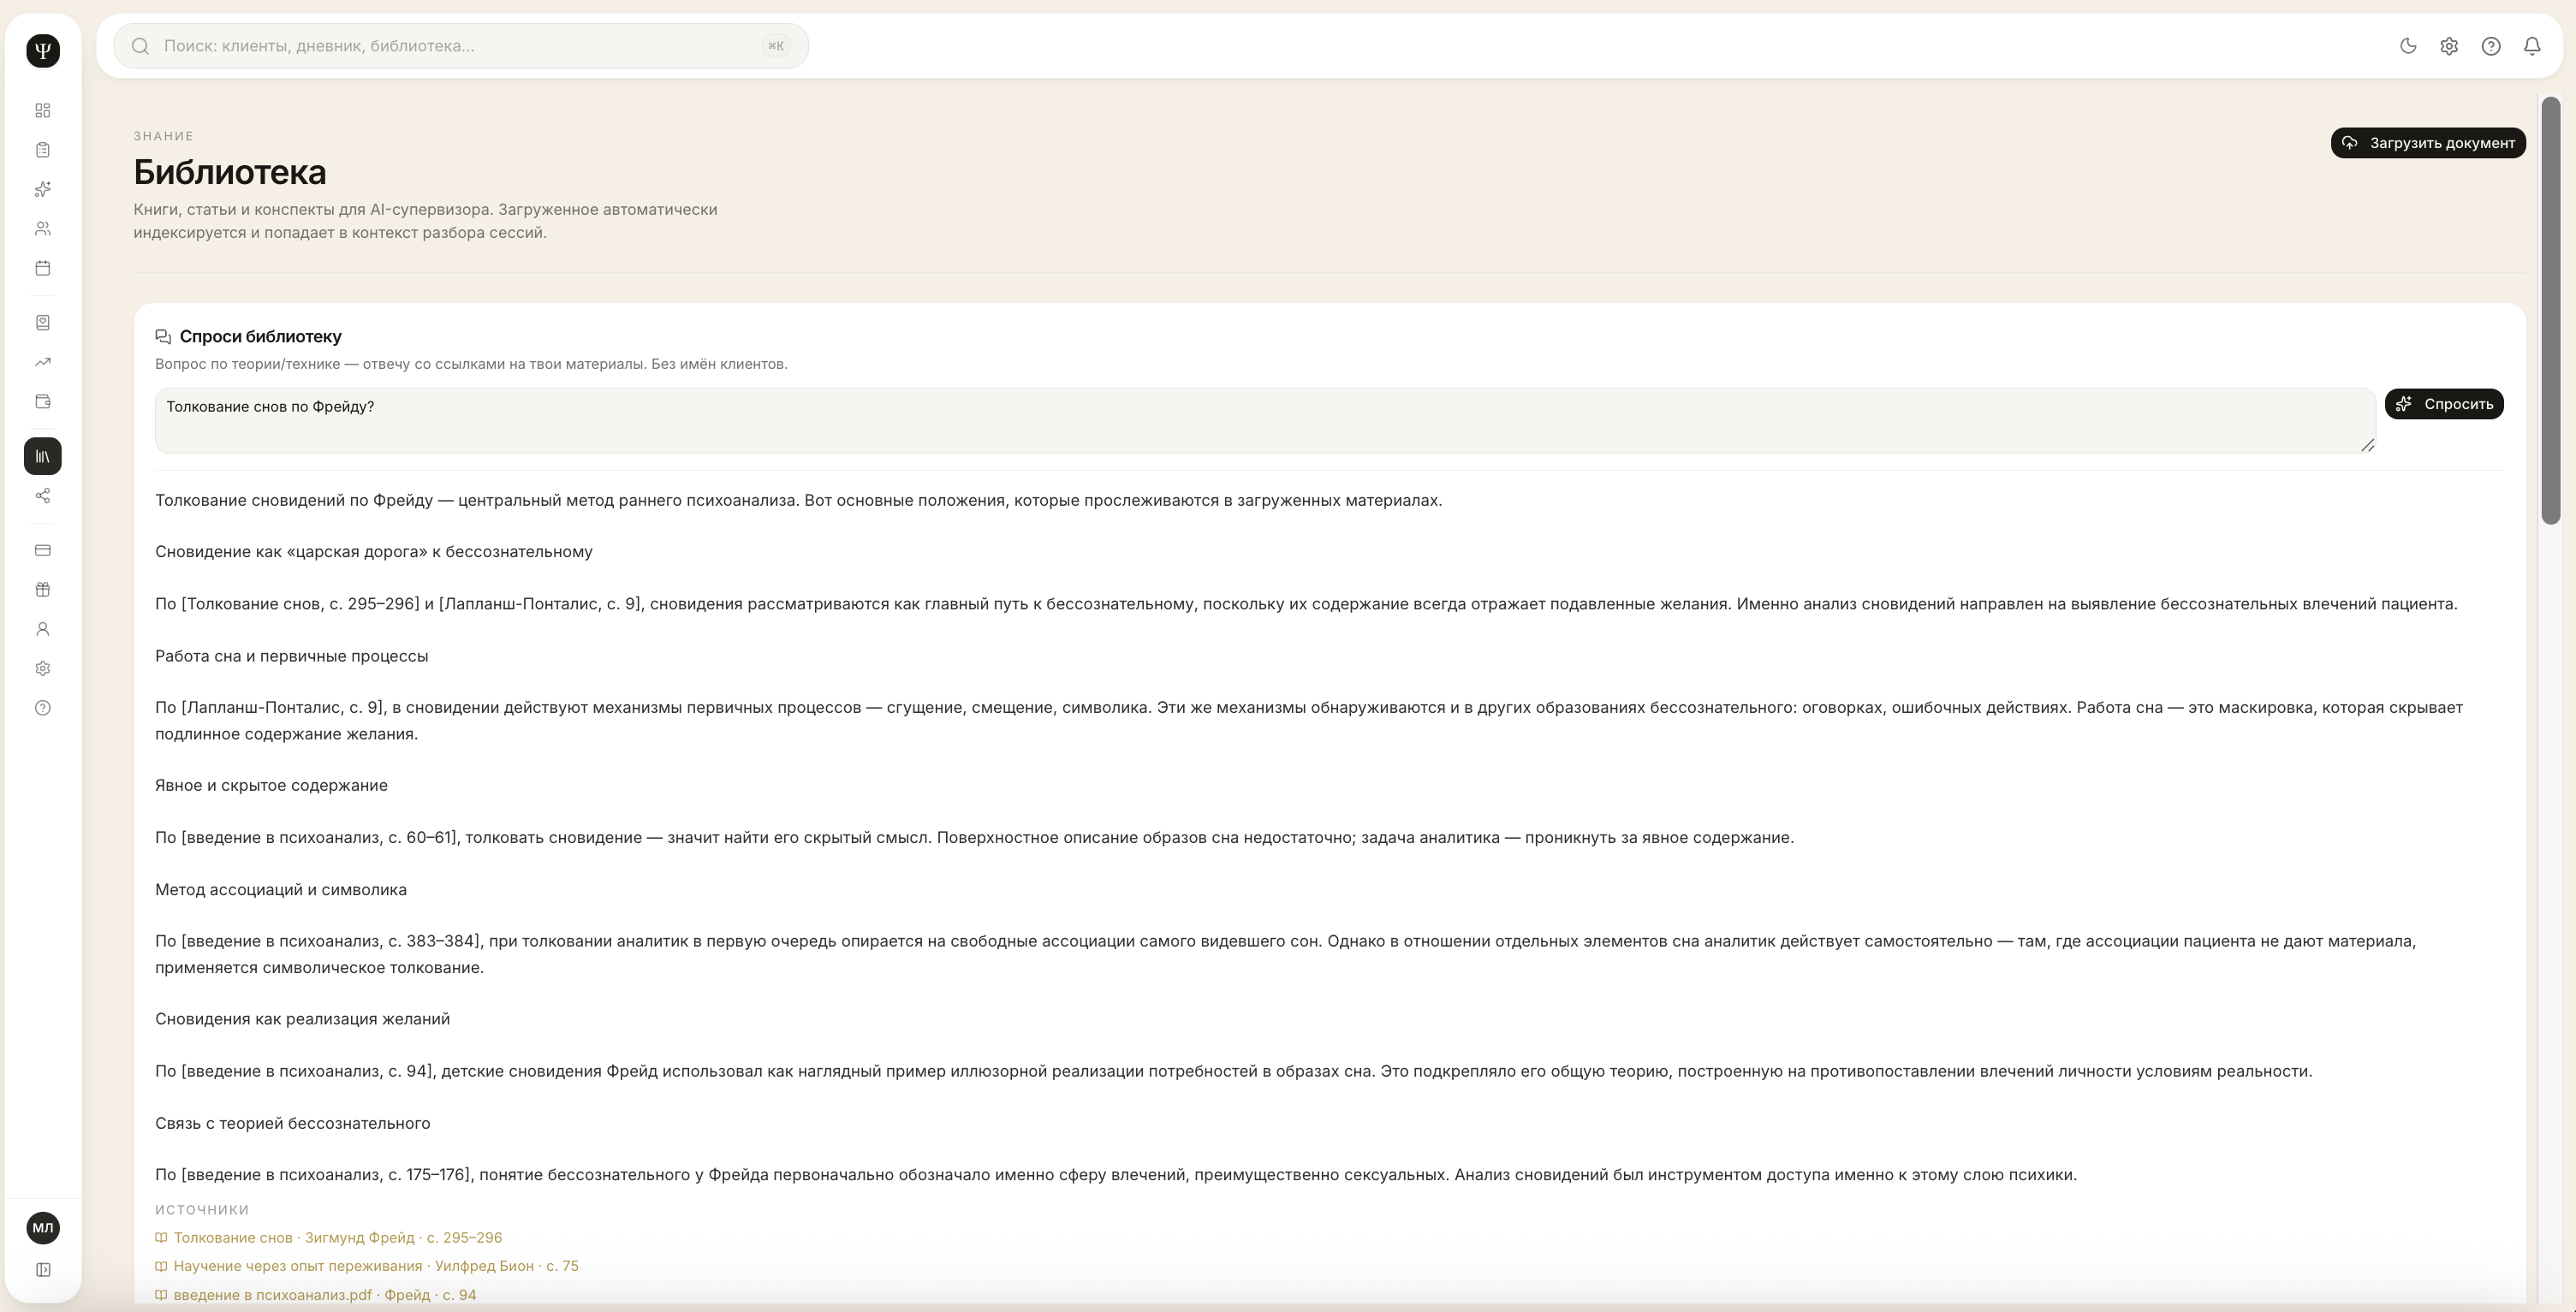Select the active Library sidebar item
The image size is (2576, 1312).
(43, 456)
